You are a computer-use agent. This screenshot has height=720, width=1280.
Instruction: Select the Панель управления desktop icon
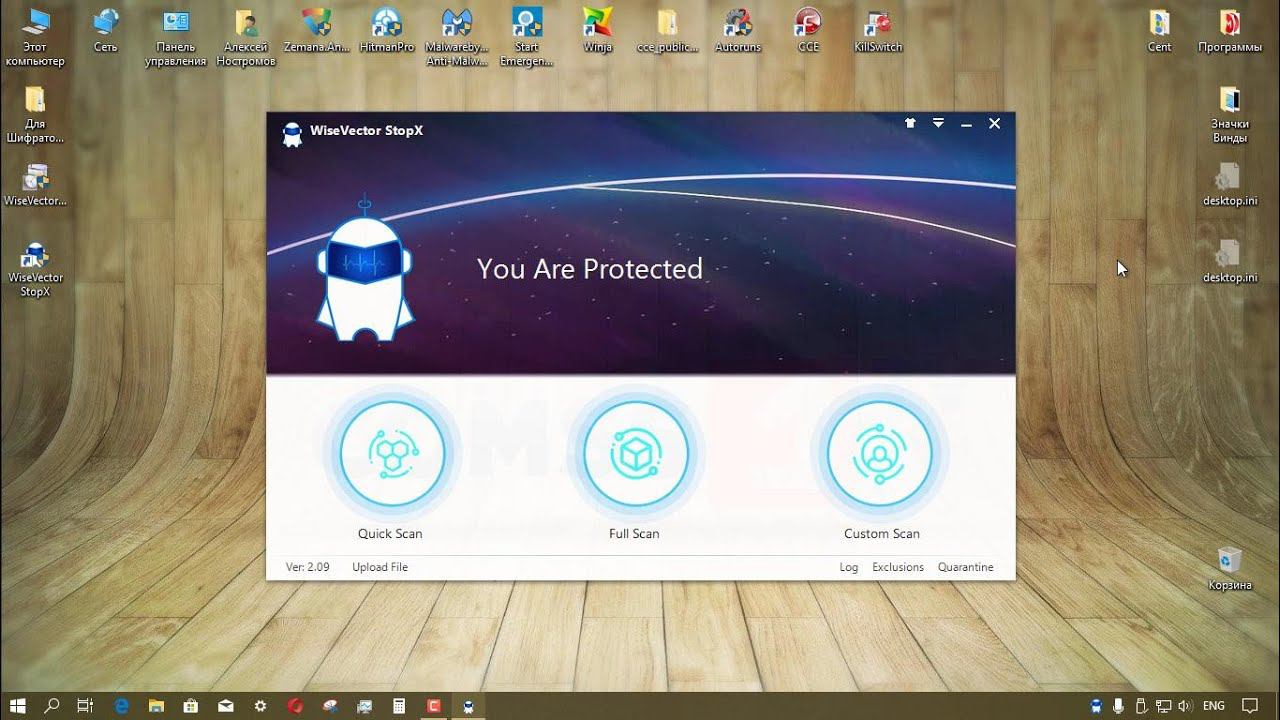coord(175,37)
